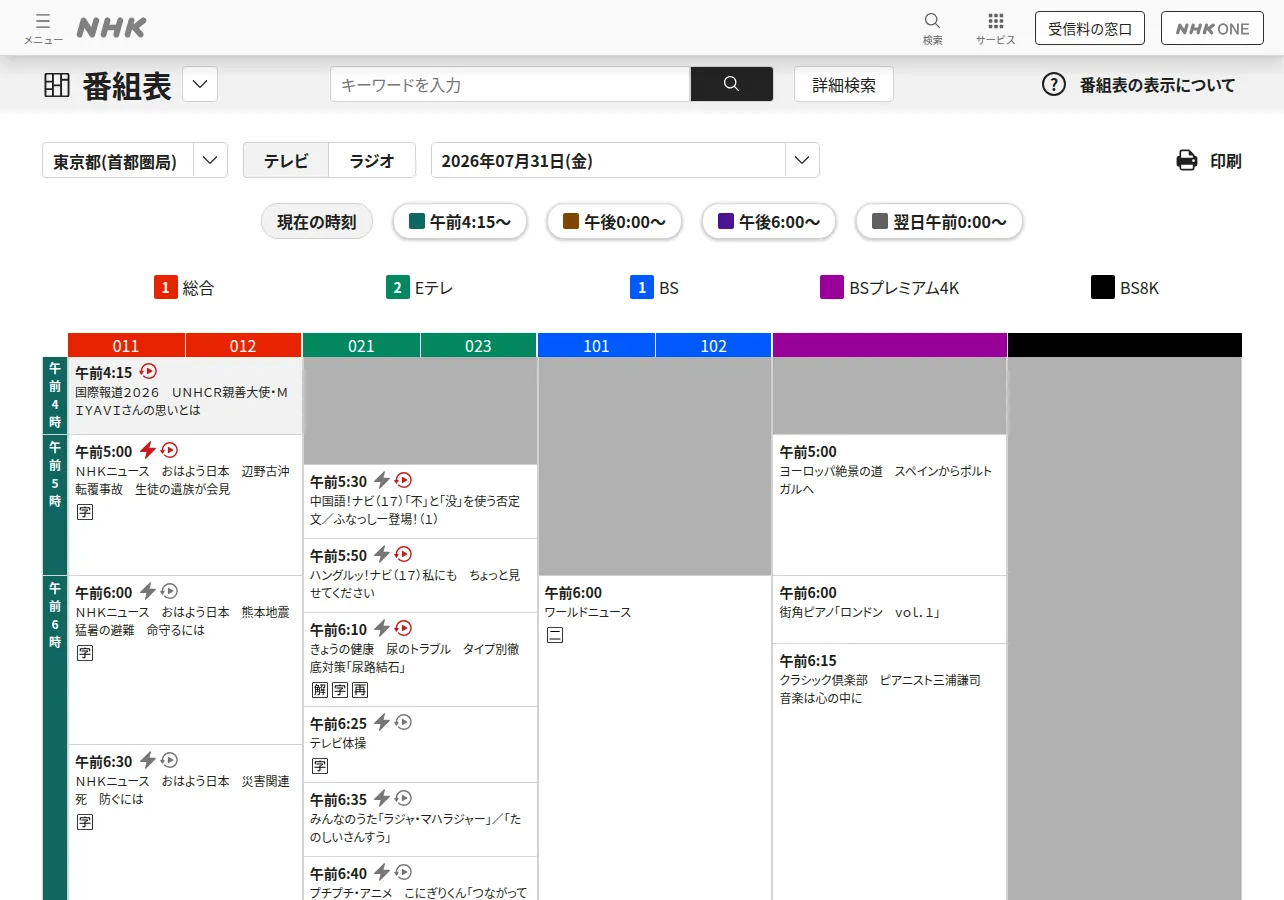This screenshot has width=1284, height=900.
Task: Open the 2026年07月31日(金) date dropdown
Action: pos(625,160)
